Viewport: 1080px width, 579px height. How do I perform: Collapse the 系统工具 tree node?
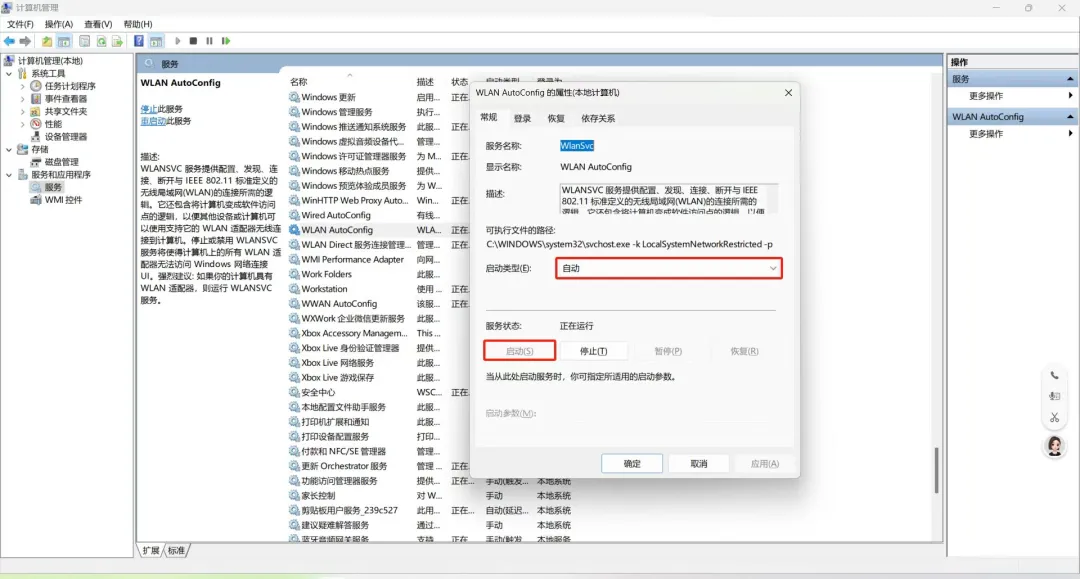(x=10, y=74)
